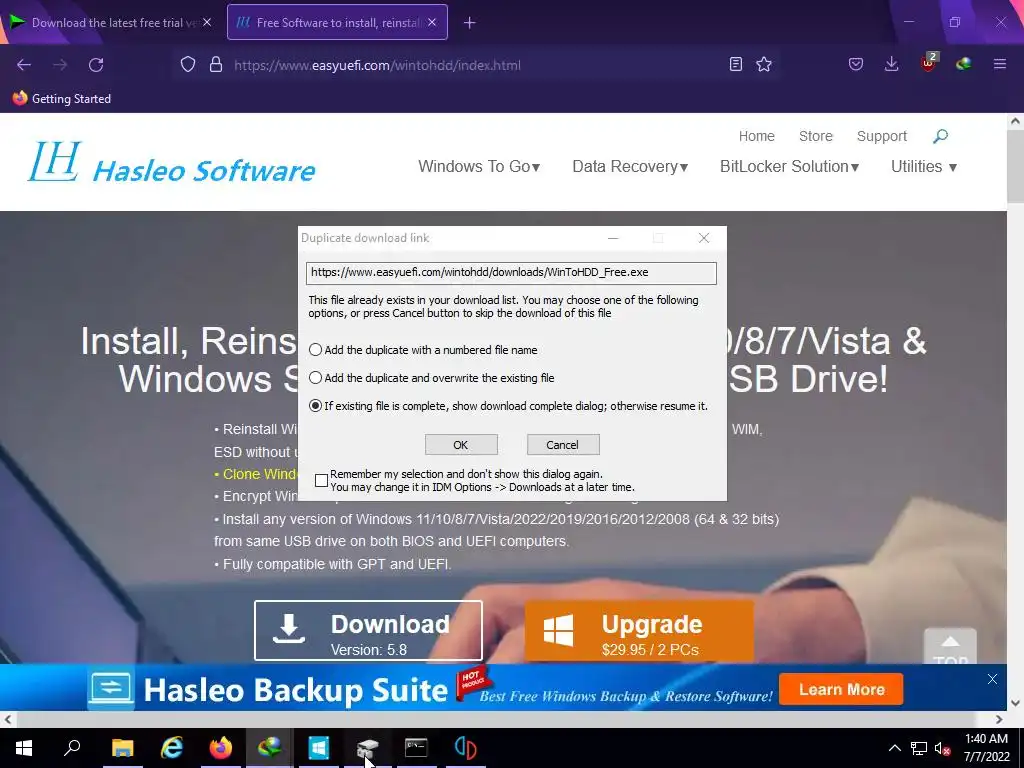The width and height of the screenshot is (1024, 768).
Task: Toggle reader view icon in address bar
Action: [736, 64]
